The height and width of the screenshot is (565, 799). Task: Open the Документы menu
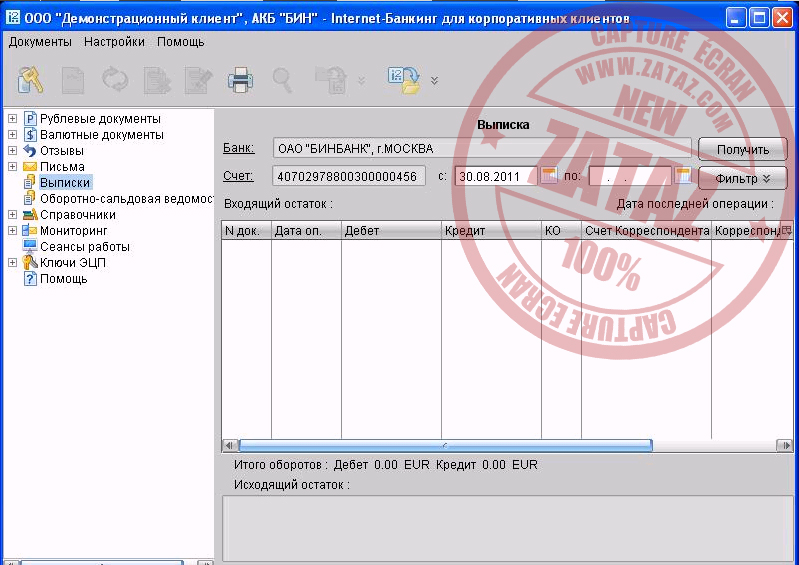40,42
